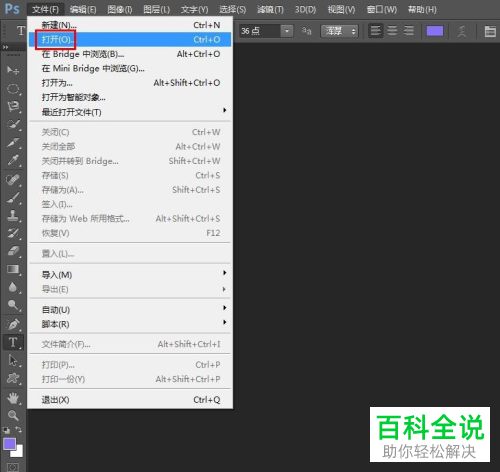Select the Move tool
The height and width of the screenshot is (472, 500).
point(13,70)
